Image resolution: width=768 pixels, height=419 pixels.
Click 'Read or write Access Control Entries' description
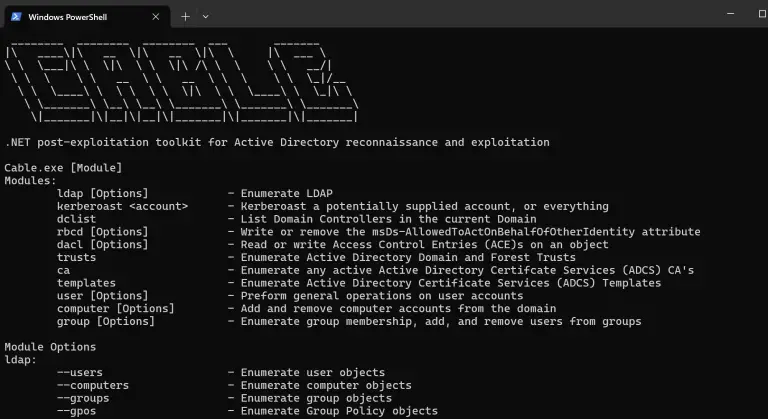[x=425, y=245]
